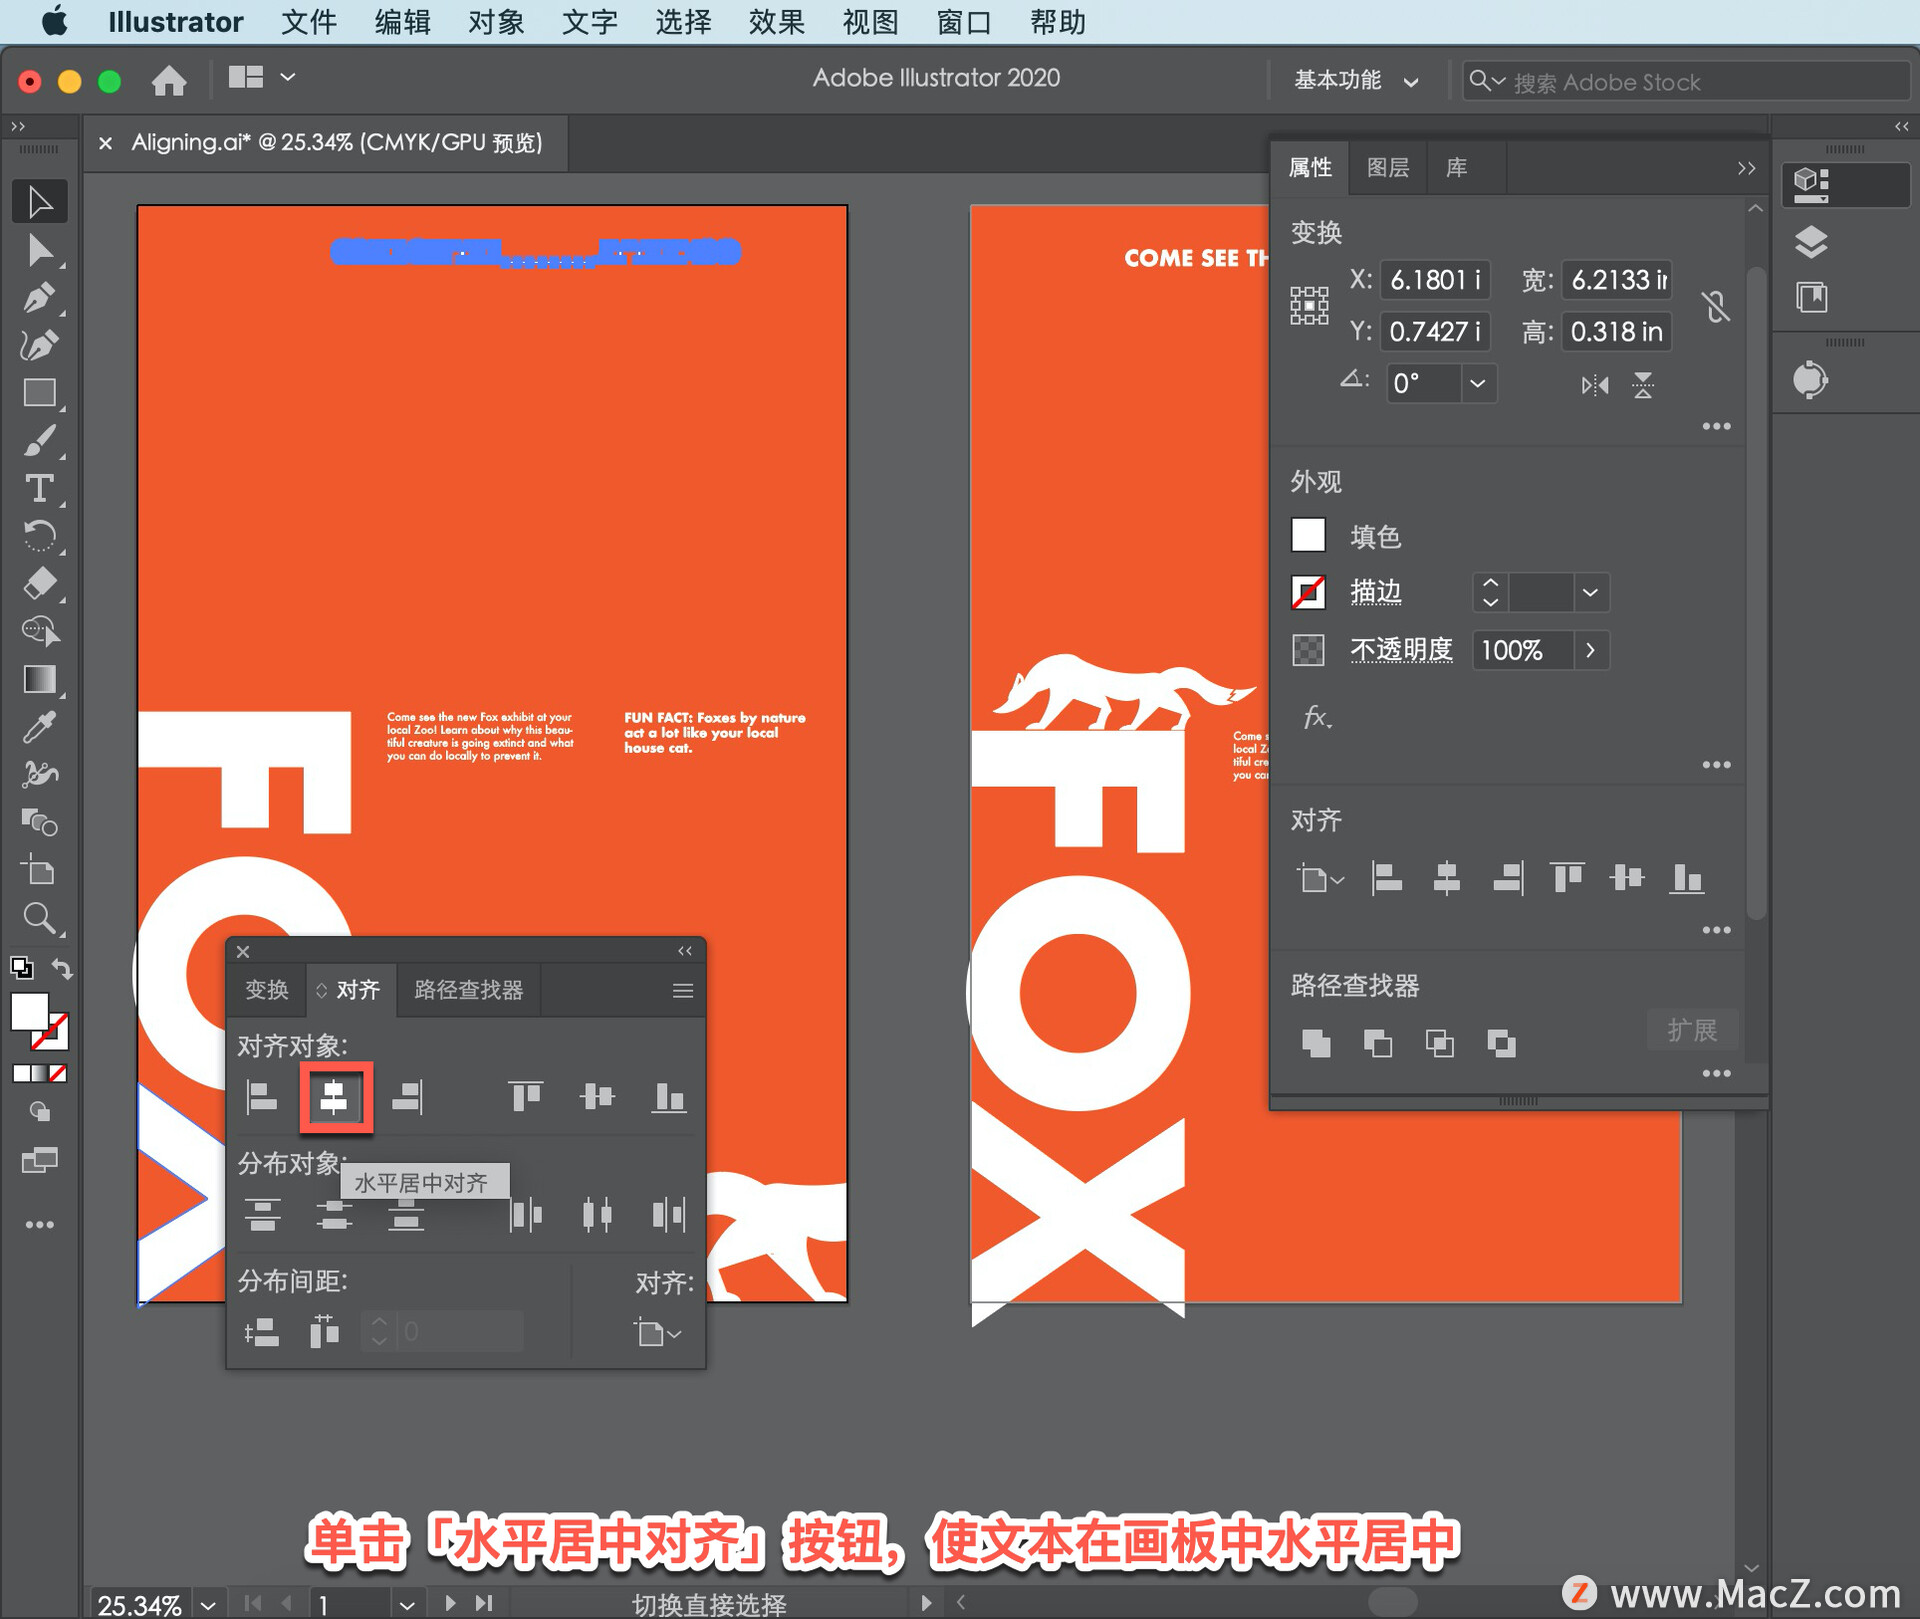Open Align To dropdown in floating Align panel
Viewport: 1920px width, 1619px height.
coord(658,1332)
